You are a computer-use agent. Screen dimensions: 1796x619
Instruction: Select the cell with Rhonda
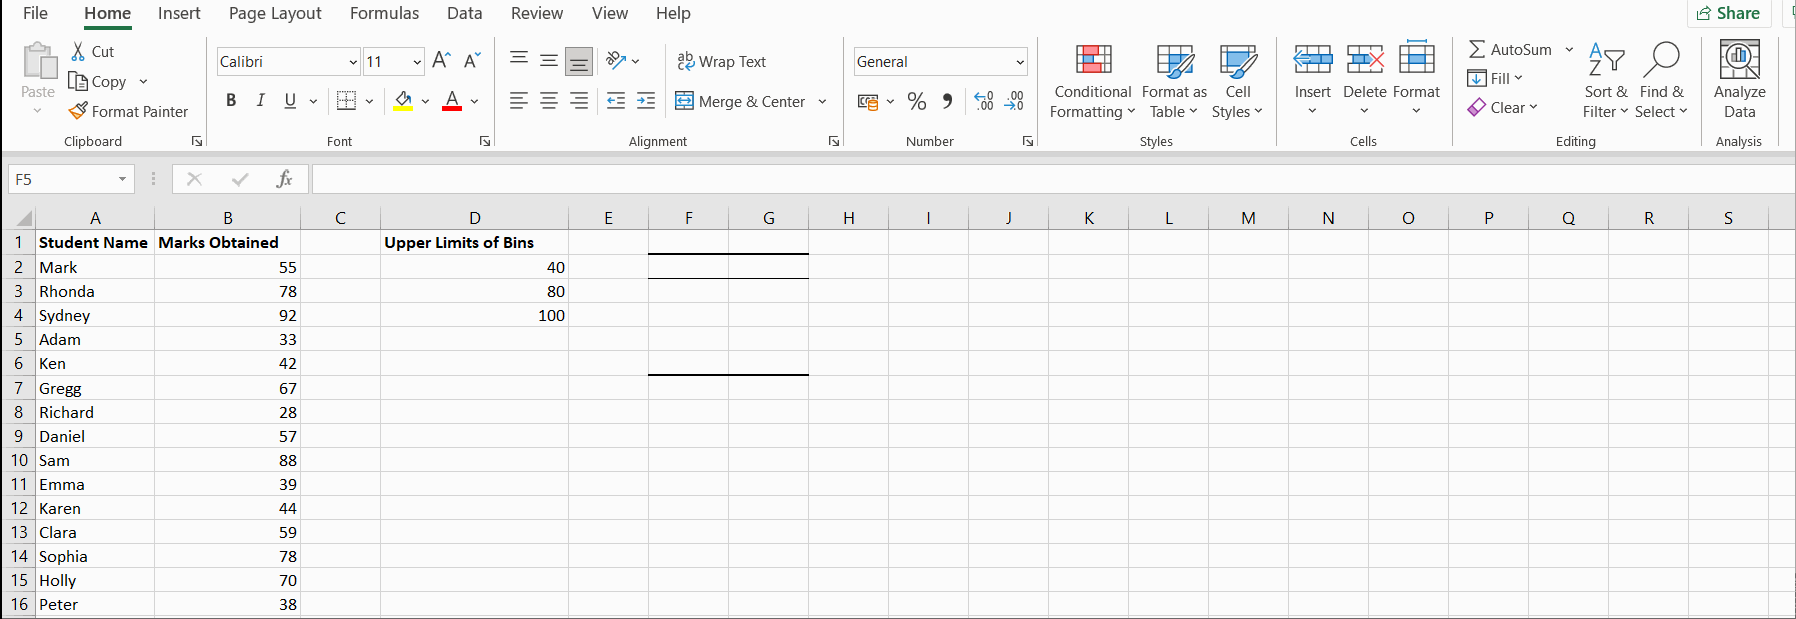coord(95,291)
